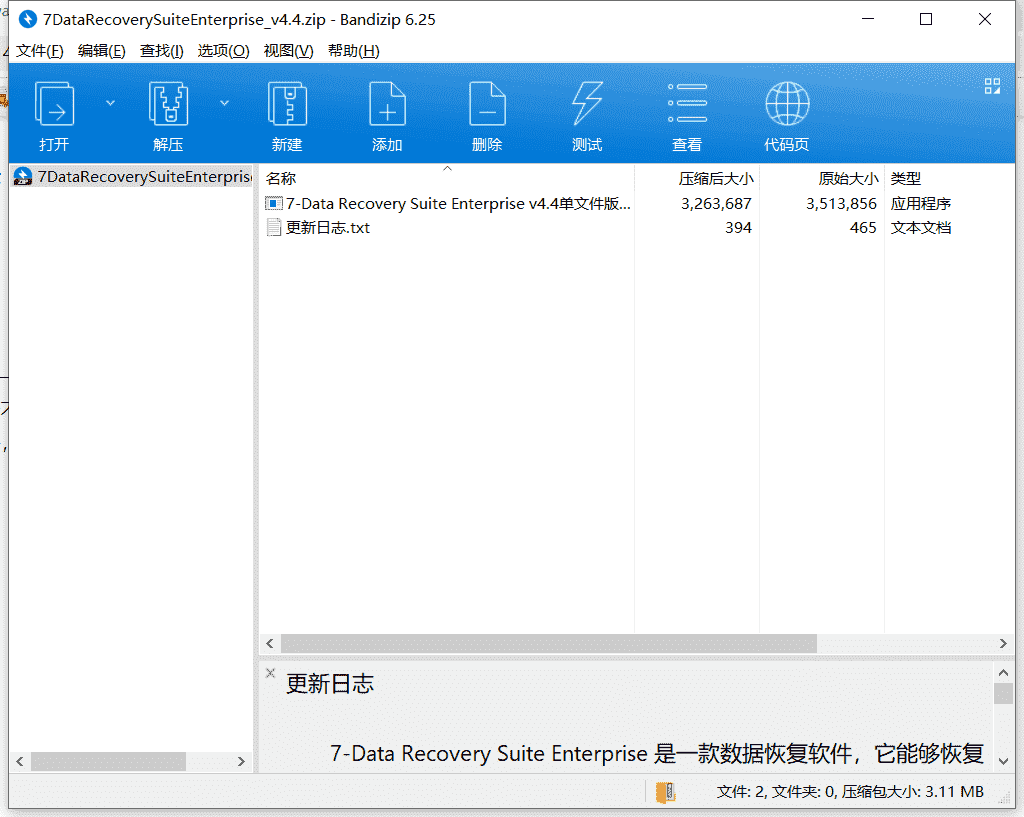Expand the dropdown arrow next to 解压
This screenshot has height=817, width=1024.
224,103
